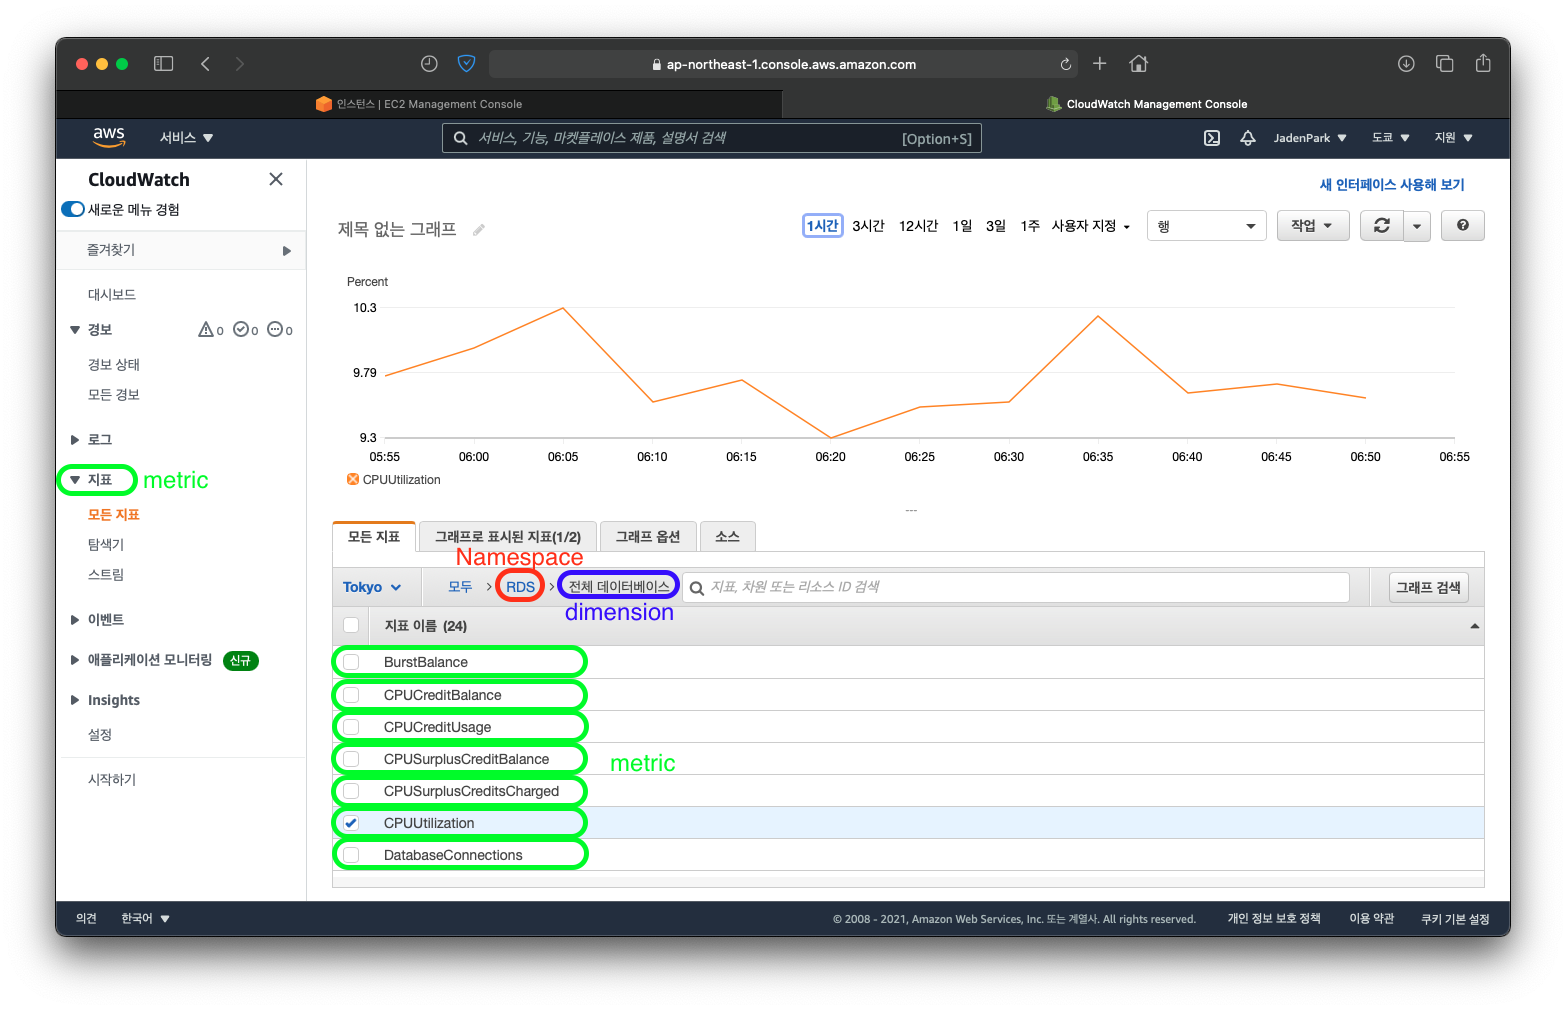Sort metric name column arrow
Viewport: 1566px width, 1010px height.
(1474, 626)
